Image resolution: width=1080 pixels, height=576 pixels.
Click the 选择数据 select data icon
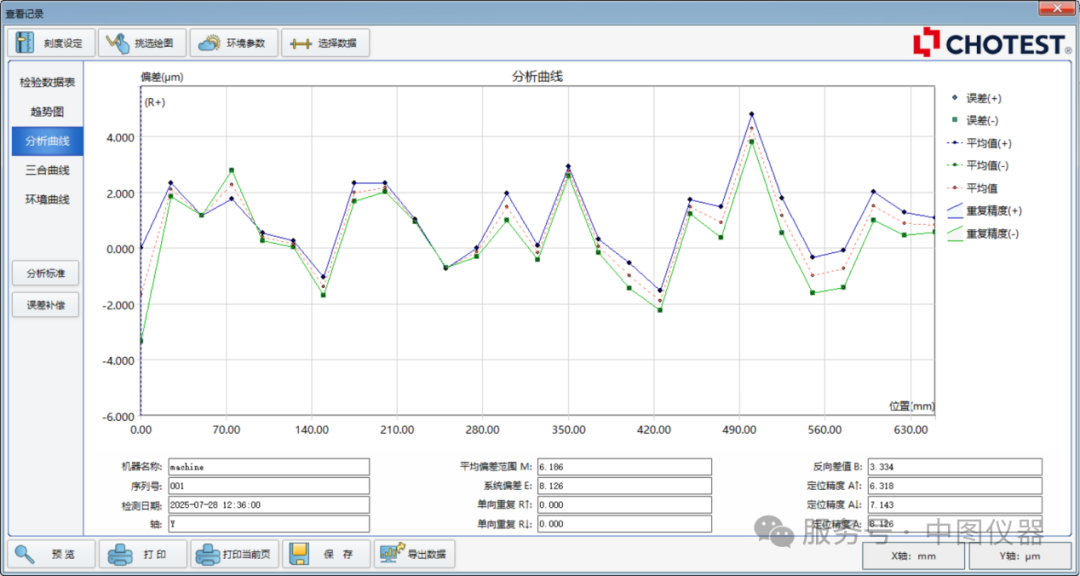[x=300, y=43]
